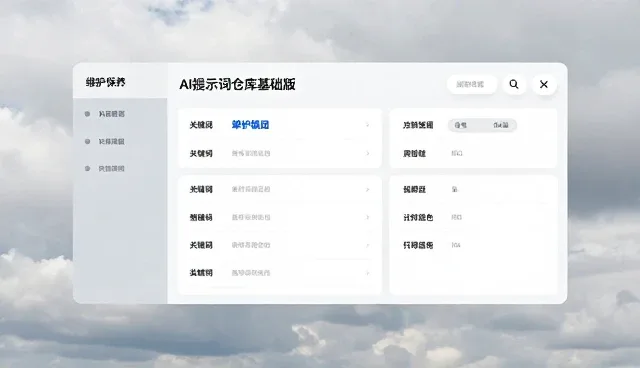Open the bottom sidebar bullet item
The width and height of the screenshot is (640, 368).
[x=104, y=168]
